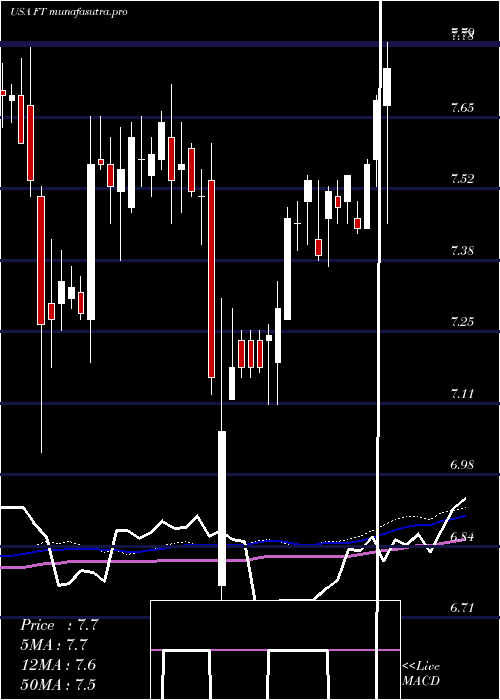500x700 pixels.
Task: Click the 6.84 price axis label
Action: (462, 536)
